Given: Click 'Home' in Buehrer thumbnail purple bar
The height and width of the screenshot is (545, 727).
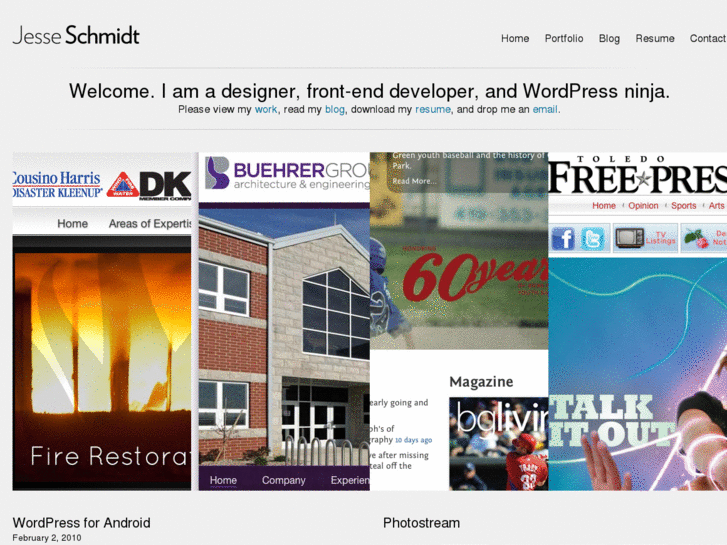Looking at the screenshot, I should click(x=223, y=480).
